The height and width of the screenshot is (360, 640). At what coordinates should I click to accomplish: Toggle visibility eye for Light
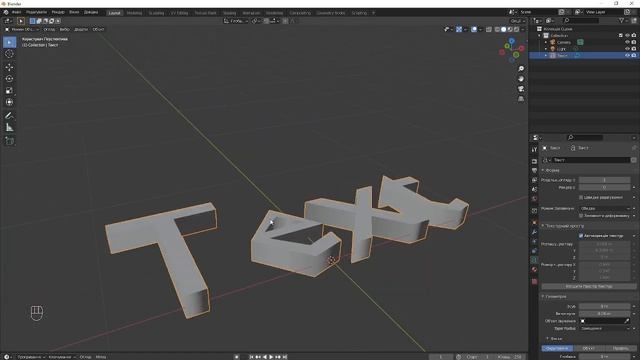(x=627, y=49)
